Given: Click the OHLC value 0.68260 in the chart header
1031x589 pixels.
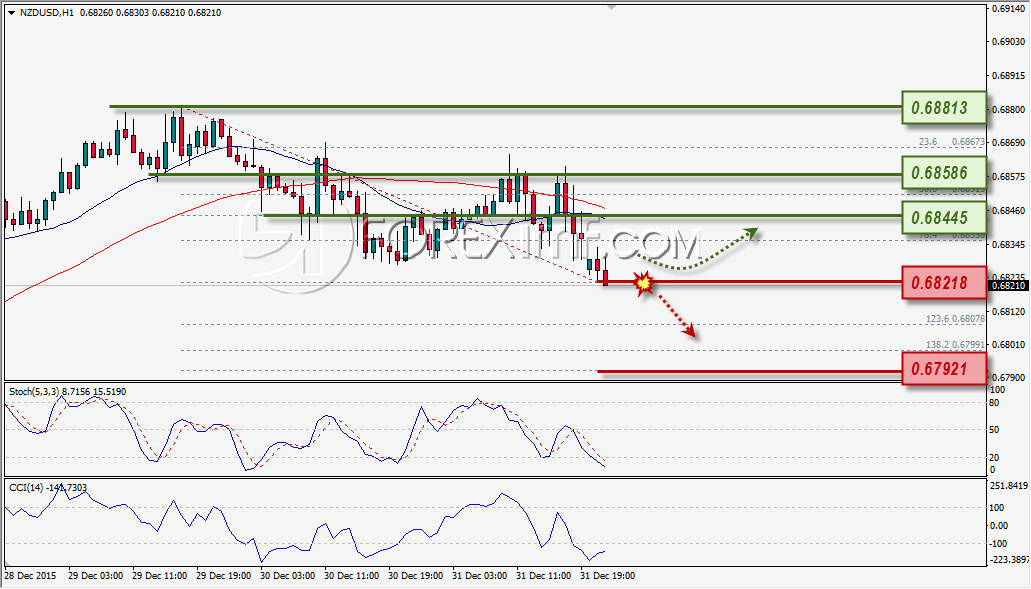Looking at the screenshot, I should click(x=96, y=12).
